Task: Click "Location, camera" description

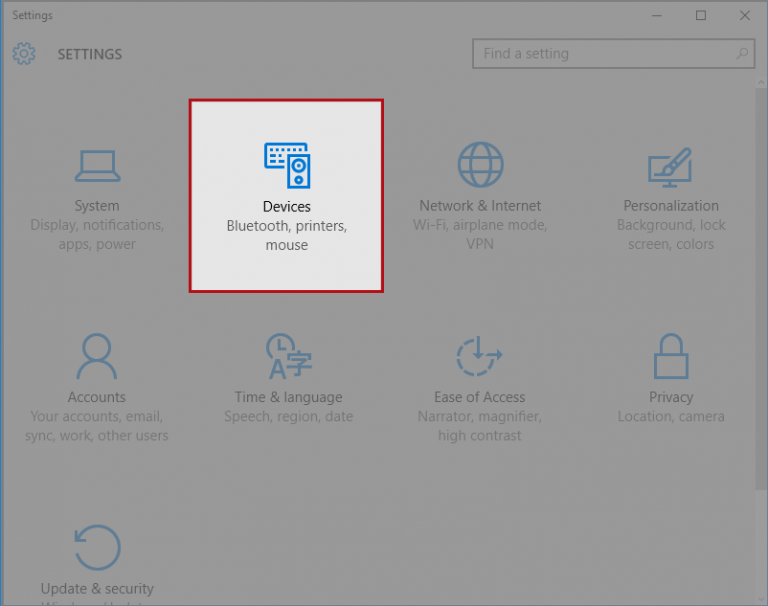Action: [671, 416]
